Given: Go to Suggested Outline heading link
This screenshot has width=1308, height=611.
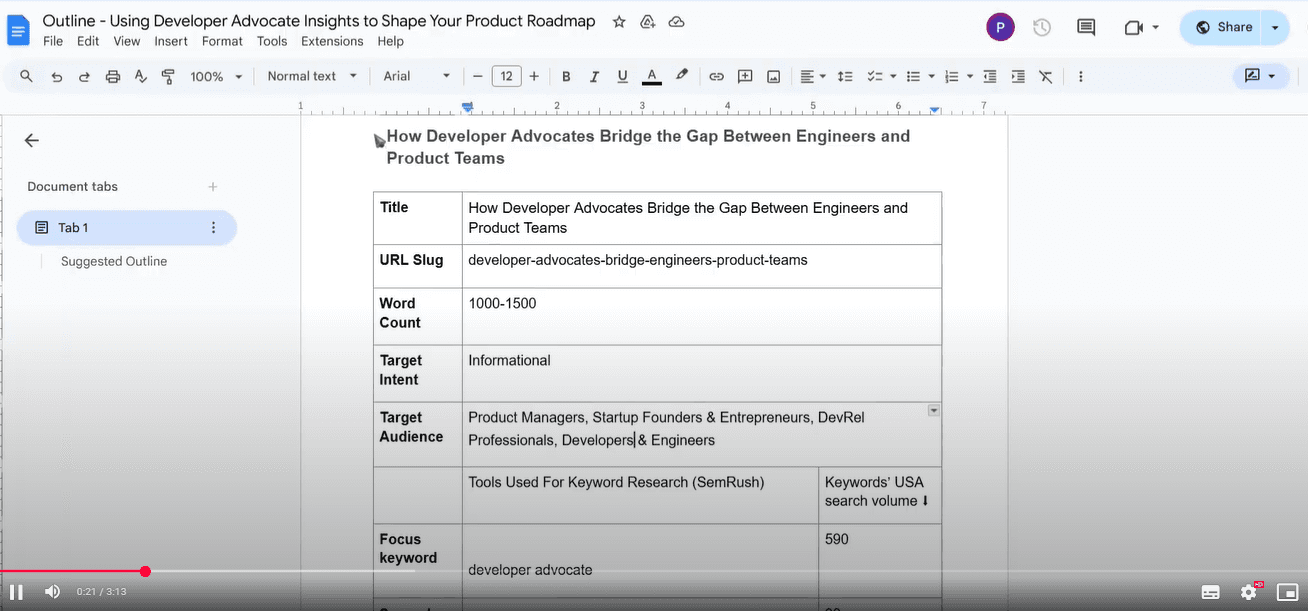Looking at the screenshot, I should click(x=114, y=261).
